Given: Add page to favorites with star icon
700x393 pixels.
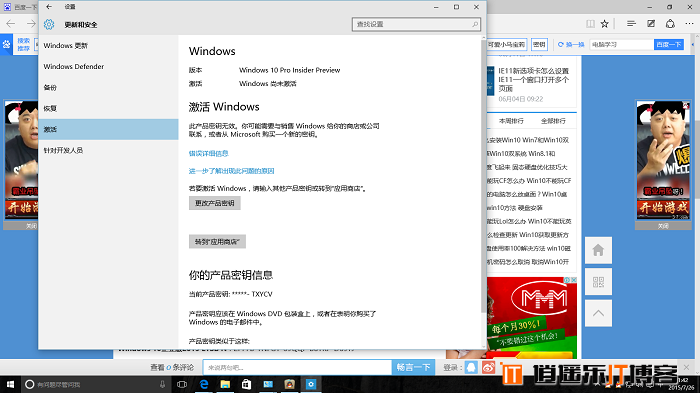Looking at the screenshot, I should click(604, 24).
